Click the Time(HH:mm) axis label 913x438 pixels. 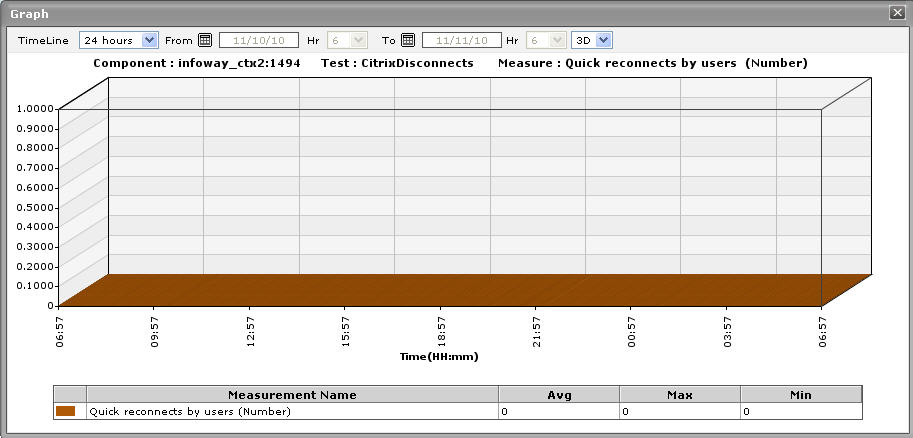click(439, 356)
